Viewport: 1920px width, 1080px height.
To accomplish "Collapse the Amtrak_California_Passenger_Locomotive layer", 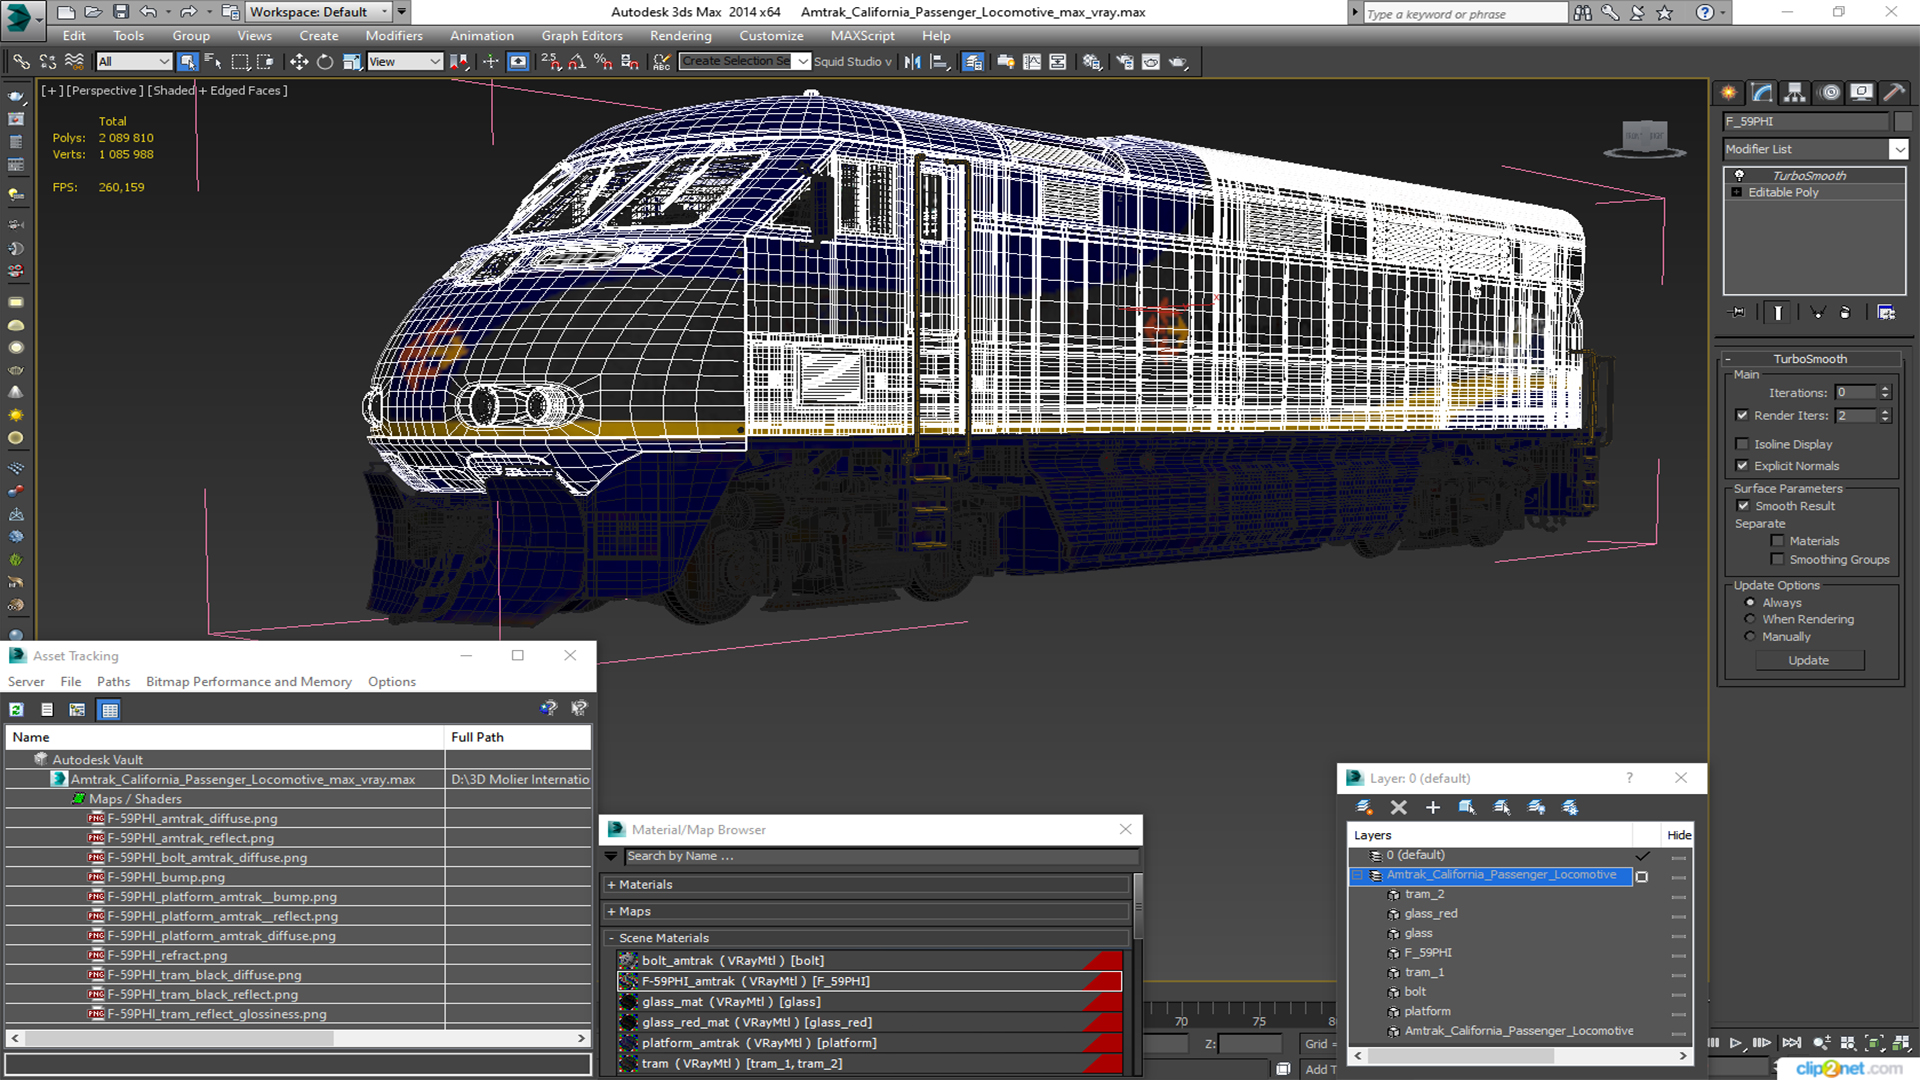I will tap(1358, 875).
